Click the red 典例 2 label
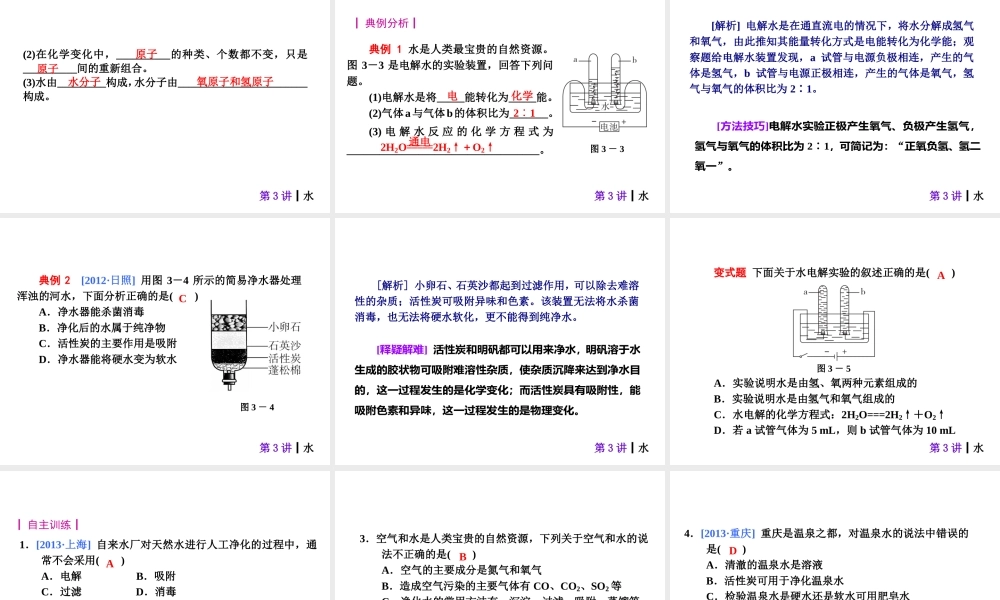The image size is (1000, 600). tap(55, 280)
